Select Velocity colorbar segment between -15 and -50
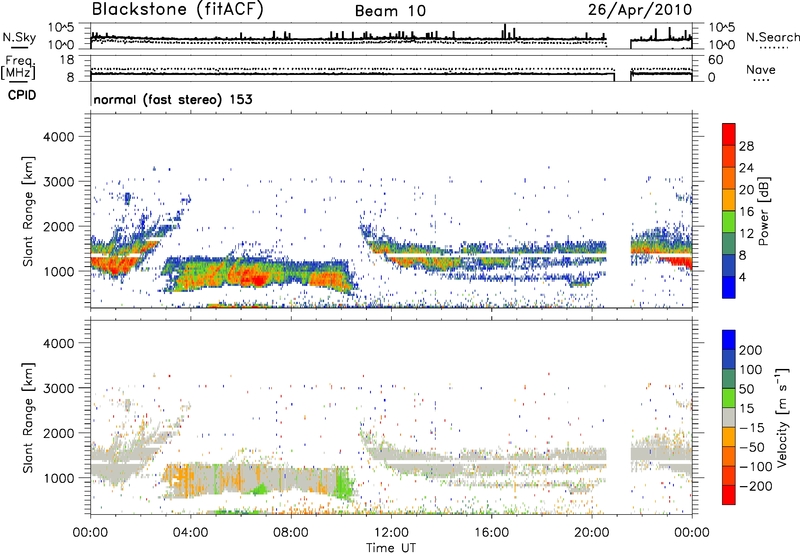Viewport: 800px width, 554px height. pos(729,437)
